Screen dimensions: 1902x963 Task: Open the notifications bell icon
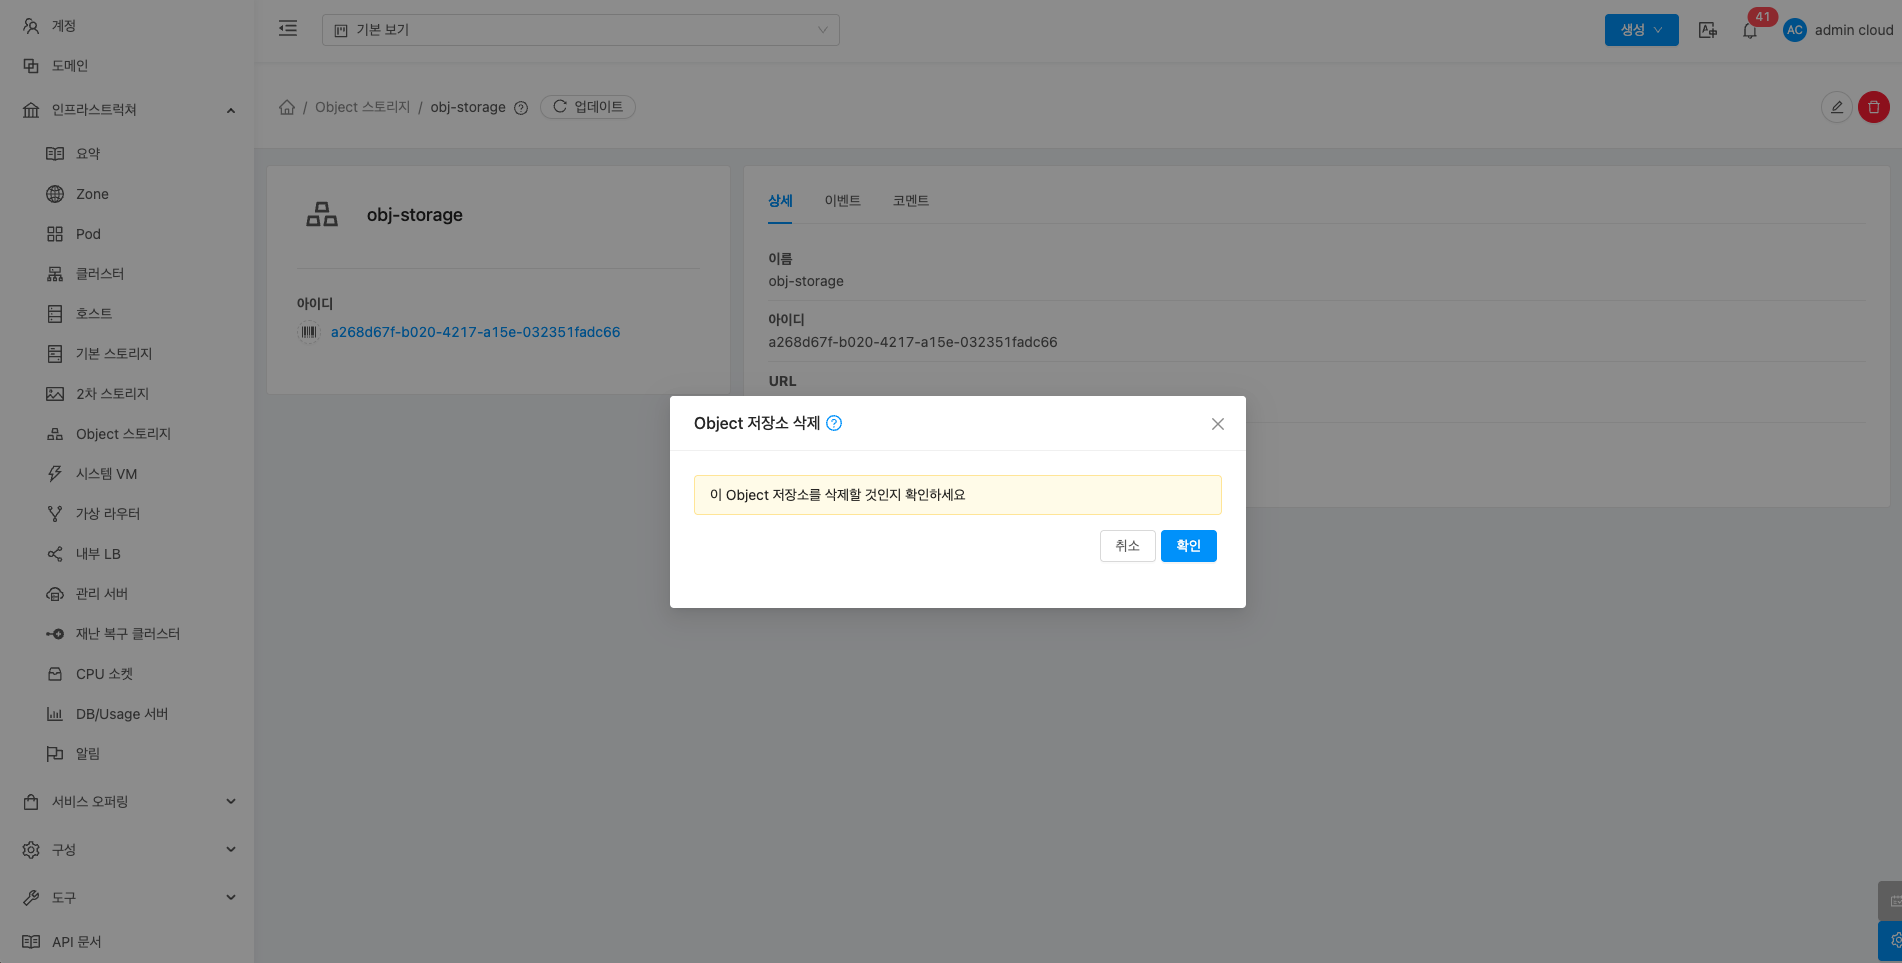(x=1749, y=31)
